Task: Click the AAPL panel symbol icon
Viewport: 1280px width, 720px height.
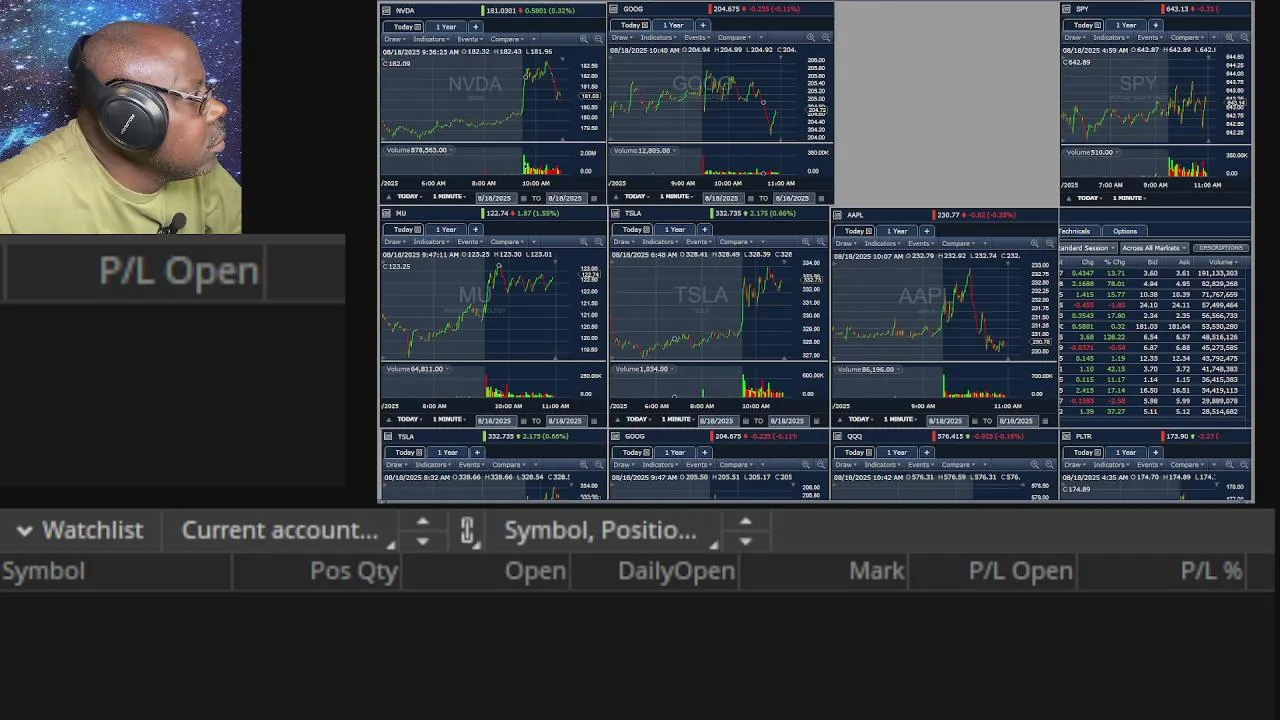Action: pyautogui.click(x=837, y=215)
